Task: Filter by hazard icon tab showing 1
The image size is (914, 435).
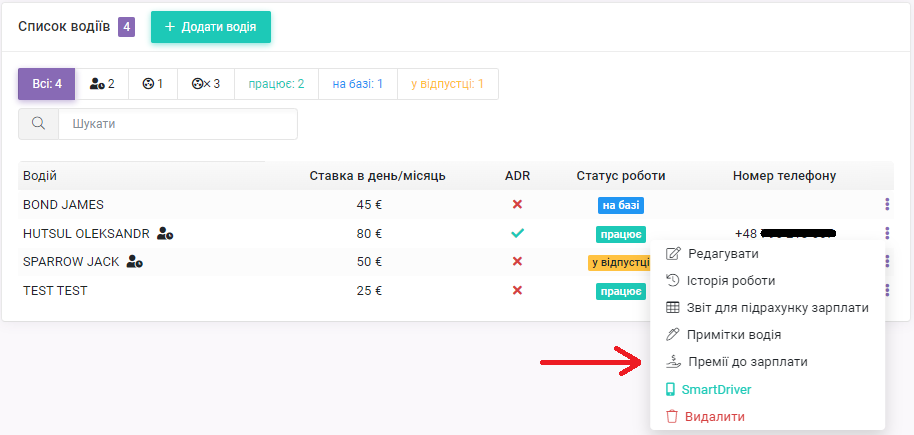Action: click(153, 84)
